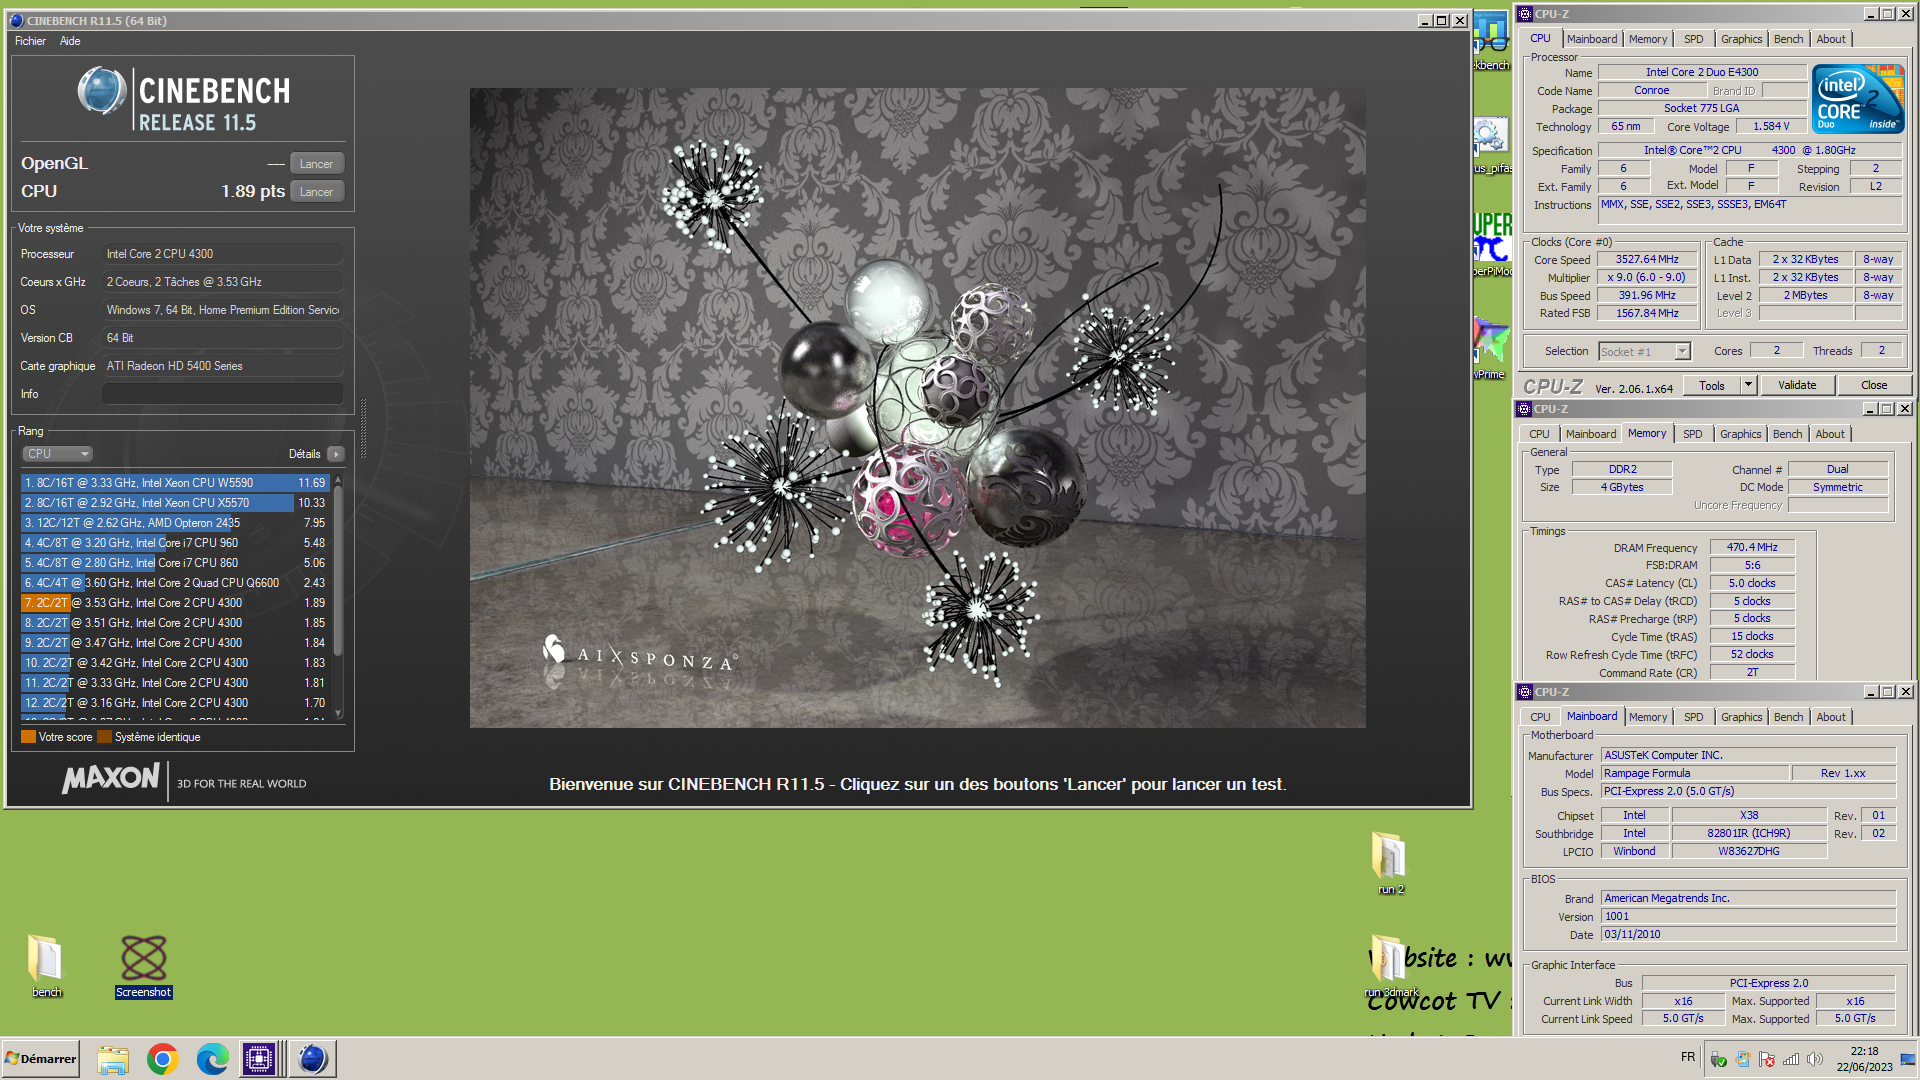The width and height of the screenshot is (1920, 1080).
Task: Click Lancer button for the CPU test
Action: [317, 192]
